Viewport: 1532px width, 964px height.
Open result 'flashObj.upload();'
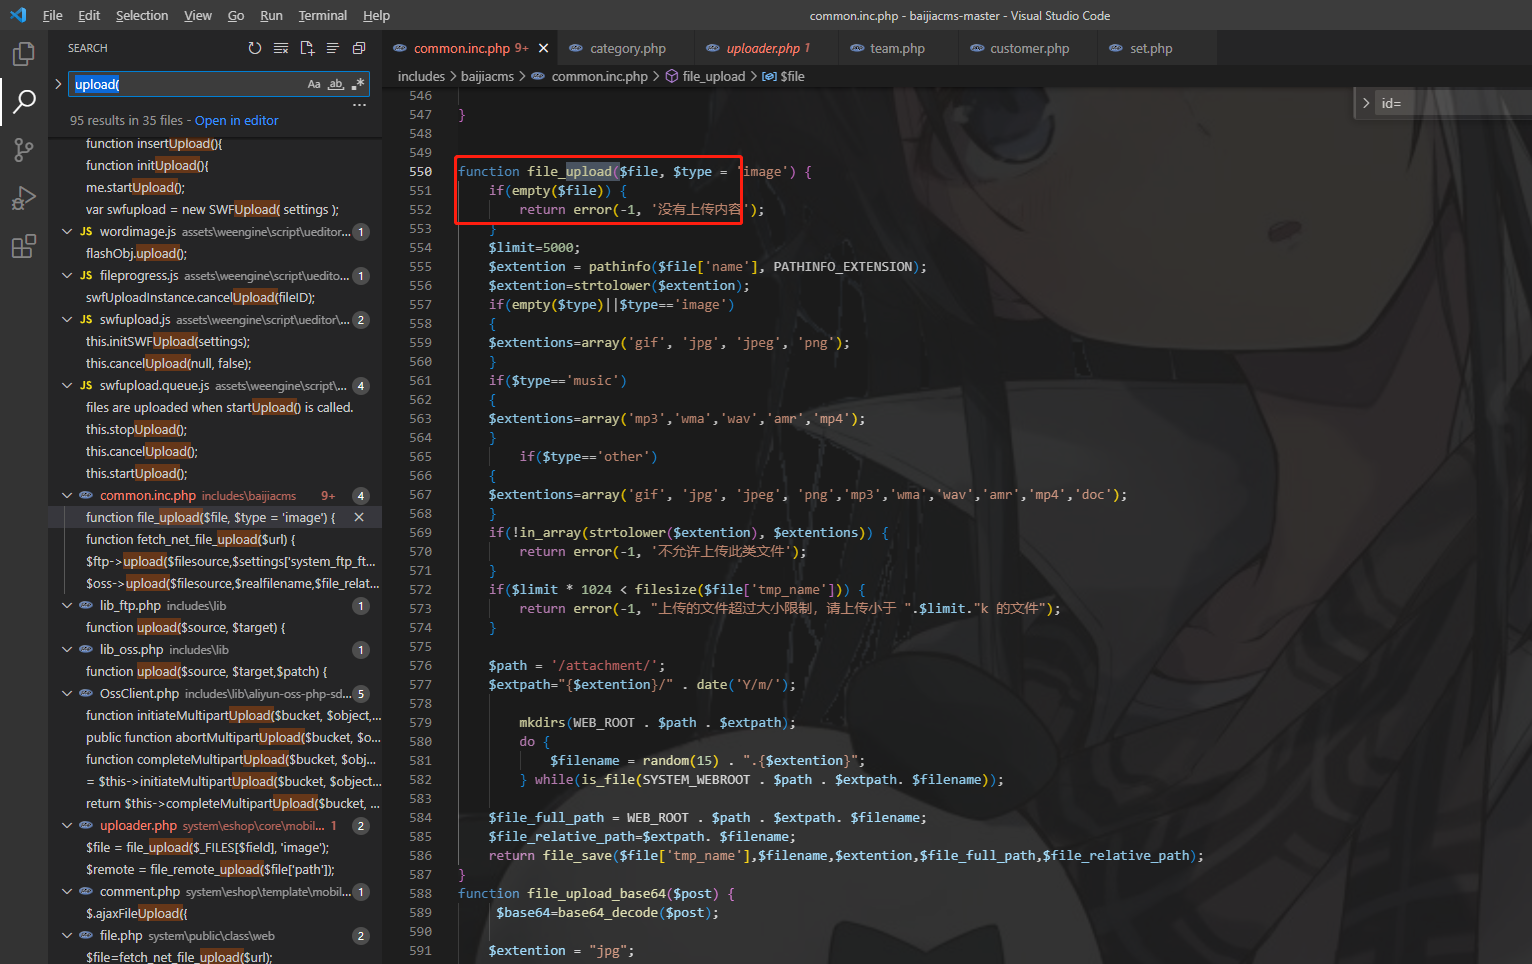pyautogui.click(x=136, y=254)
